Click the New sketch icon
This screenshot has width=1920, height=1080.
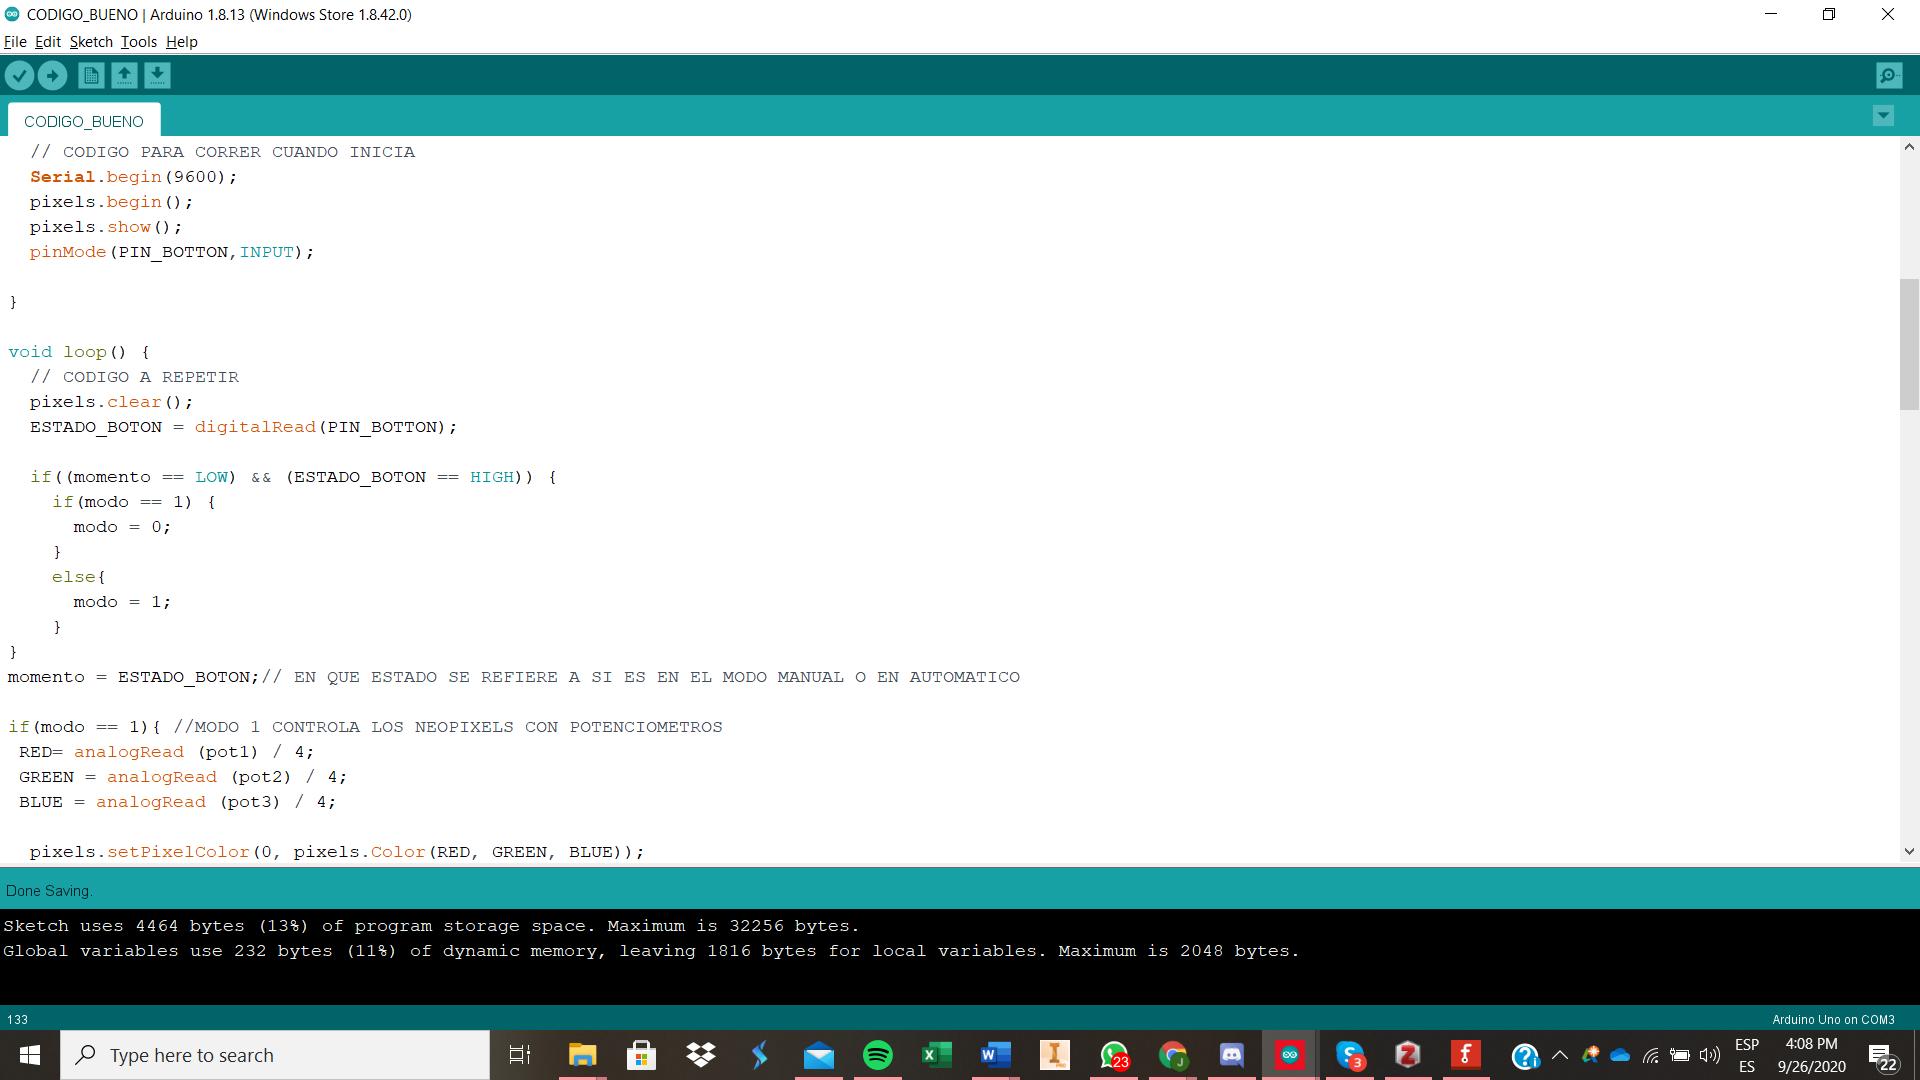(90, 74)
